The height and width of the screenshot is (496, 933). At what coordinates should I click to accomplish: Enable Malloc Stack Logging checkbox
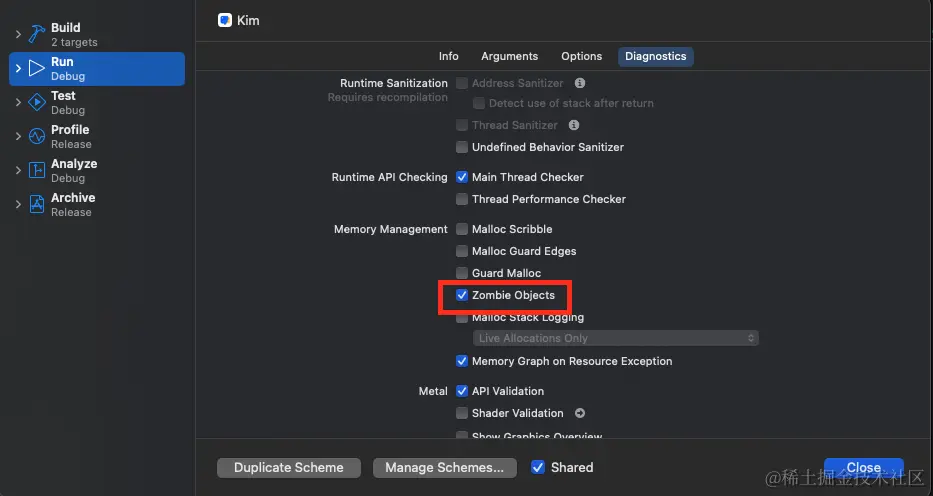(462, 318)
